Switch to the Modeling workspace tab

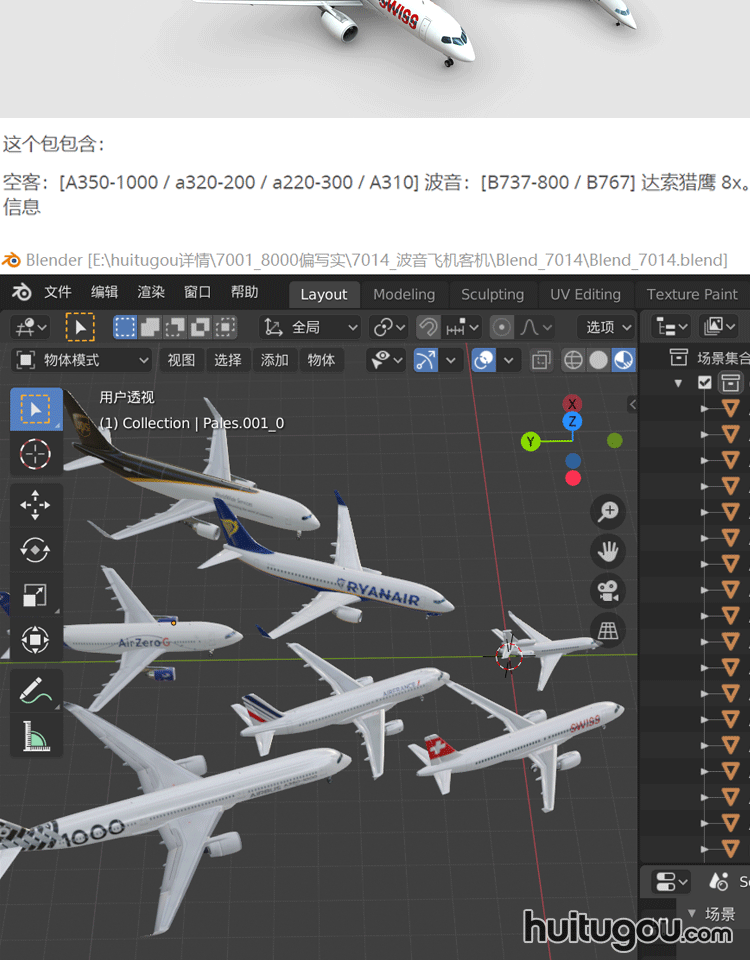pyautogui.click(x=404, y=294)
